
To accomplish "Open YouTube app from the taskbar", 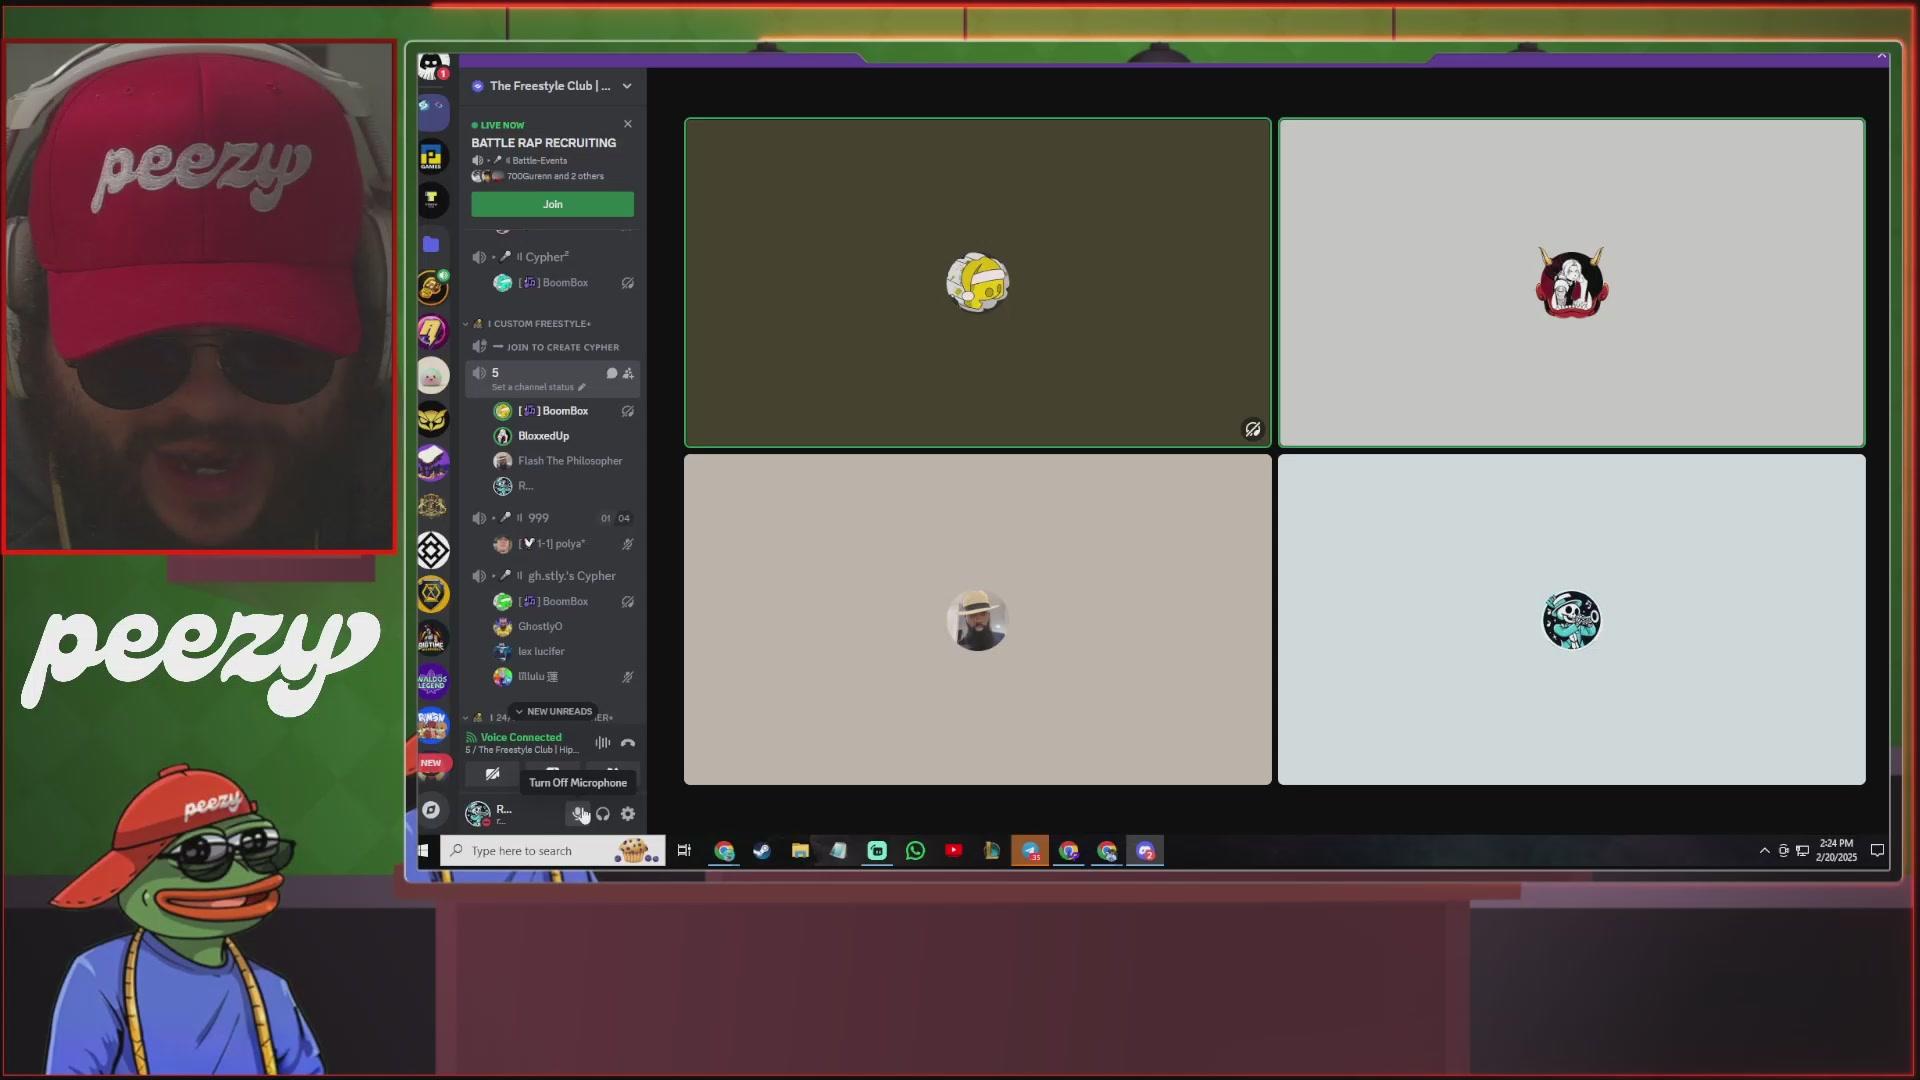I will pos(954,851).
